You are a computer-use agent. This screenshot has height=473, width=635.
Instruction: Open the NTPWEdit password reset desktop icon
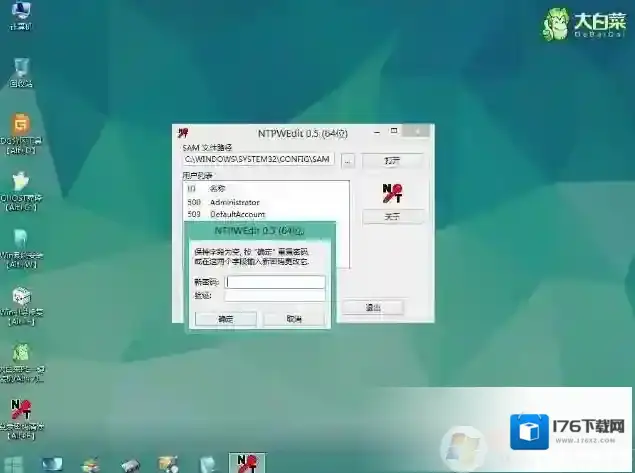coord(21,420)
